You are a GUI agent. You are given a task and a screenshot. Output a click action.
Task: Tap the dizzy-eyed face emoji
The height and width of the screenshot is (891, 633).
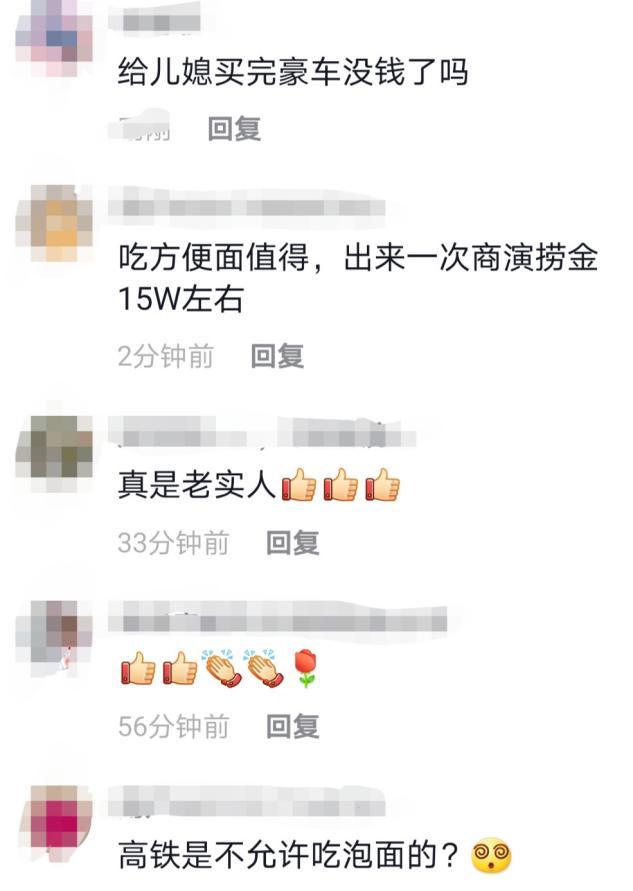click(492, 855)
